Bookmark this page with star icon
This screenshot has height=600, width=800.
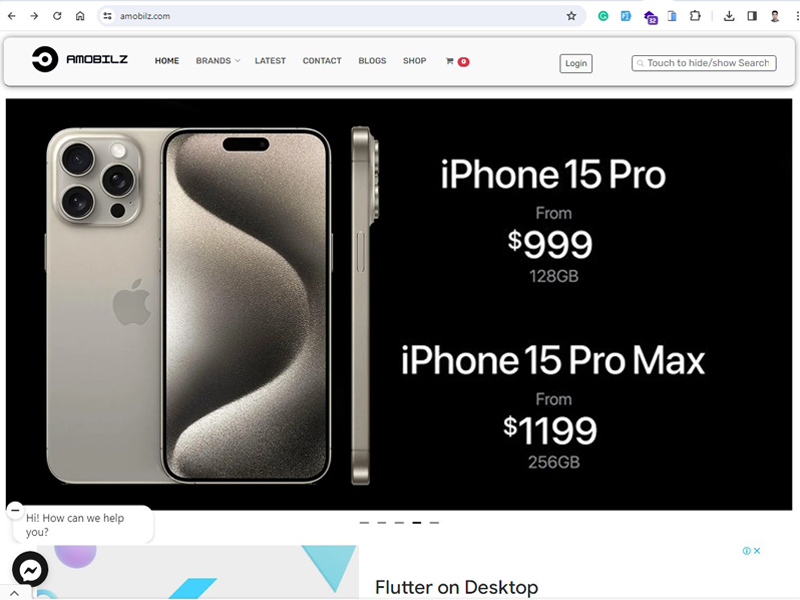[571, 16]
